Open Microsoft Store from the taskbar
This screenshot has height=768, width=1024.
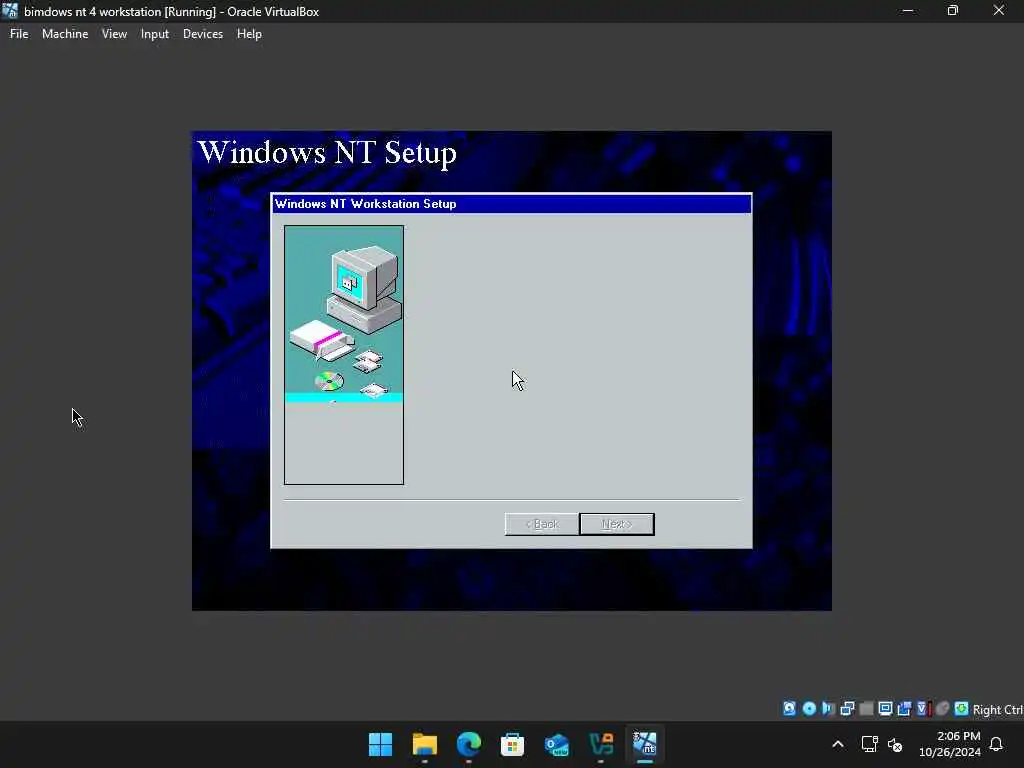pos(513,744)
